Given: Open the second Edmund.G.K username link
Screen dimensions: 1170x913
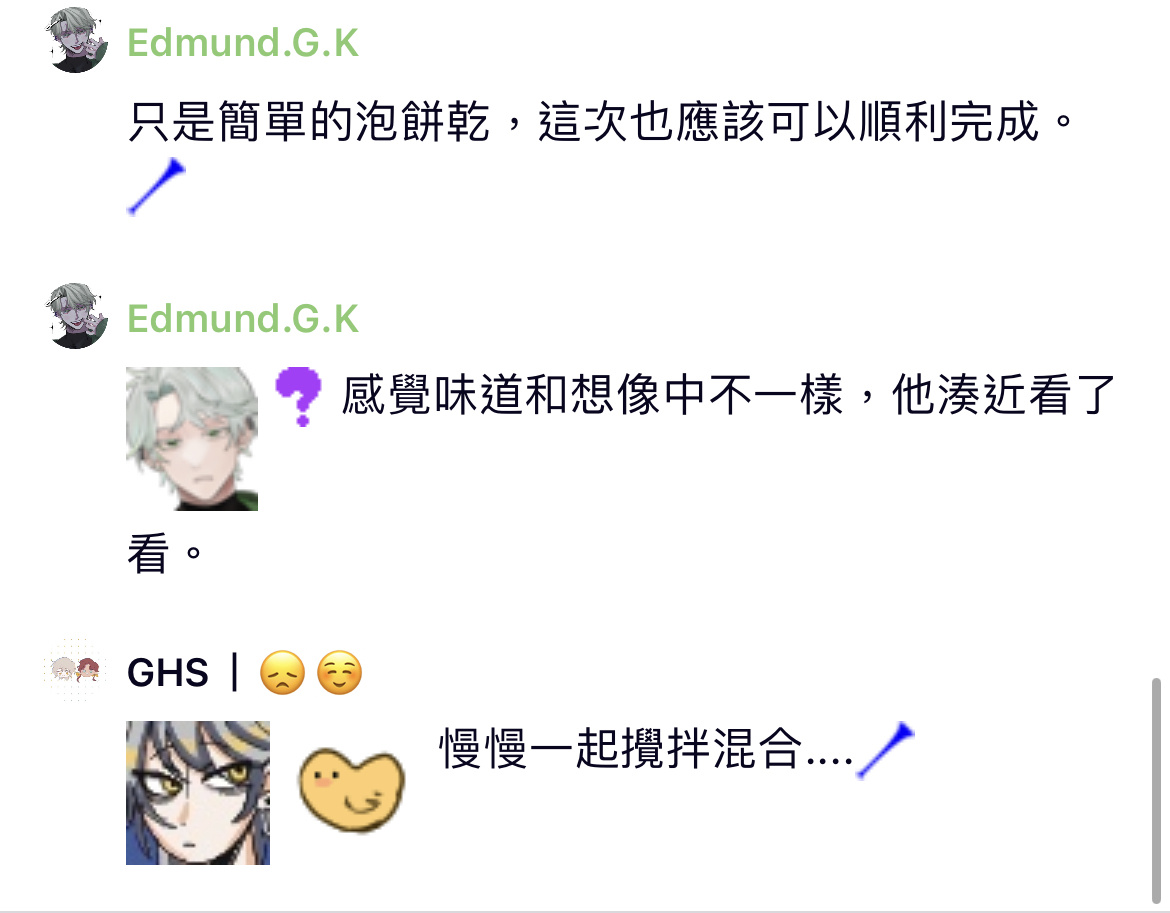Looking at the screenshot, I should (243, 319).
